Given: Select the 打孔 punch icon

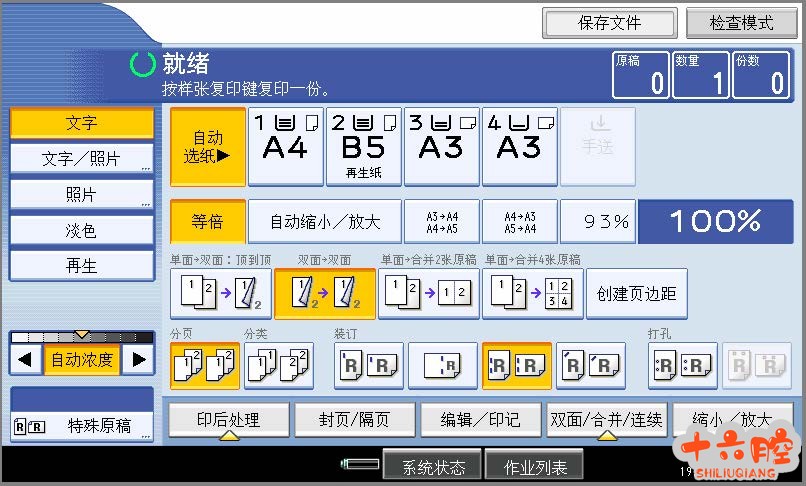Looking at the screenshot, I should (682, 365).
